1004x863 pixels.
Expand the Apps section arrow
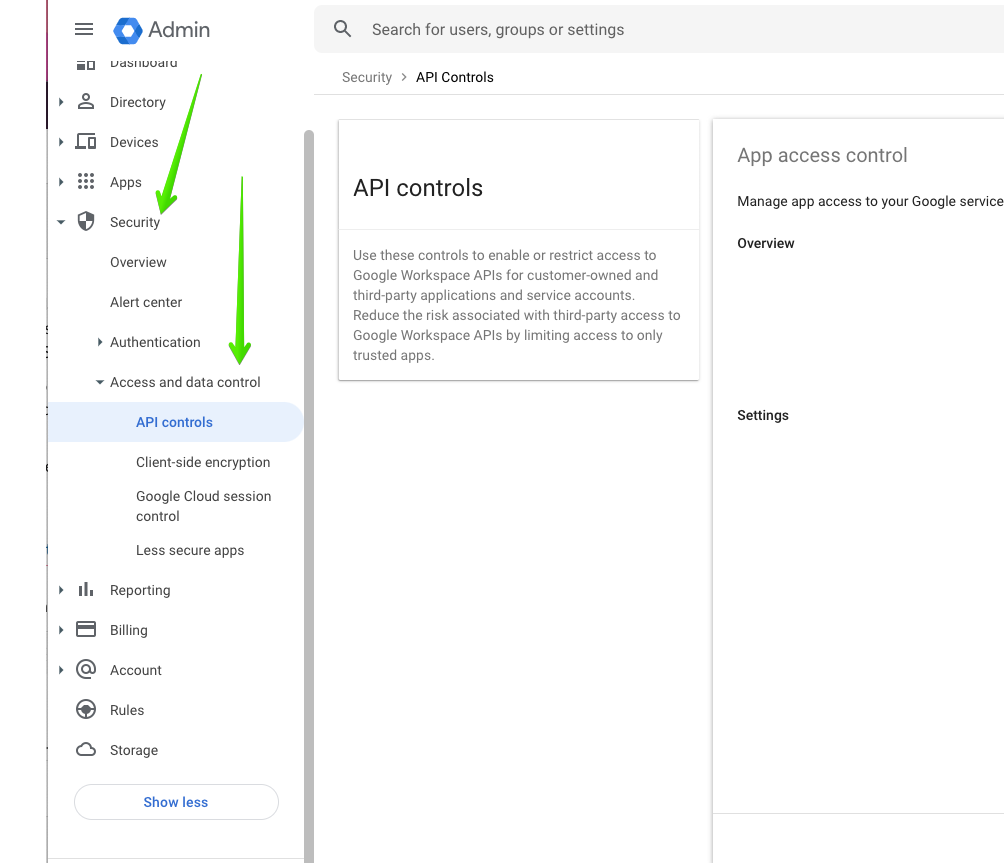(x=61, y=182)
